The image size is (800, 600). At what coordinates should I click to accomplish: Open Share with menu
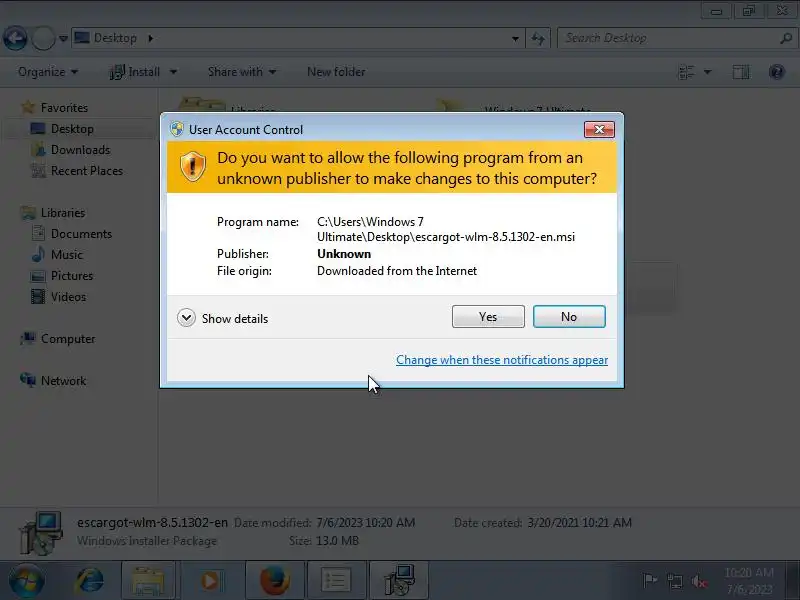click(242, 72)
